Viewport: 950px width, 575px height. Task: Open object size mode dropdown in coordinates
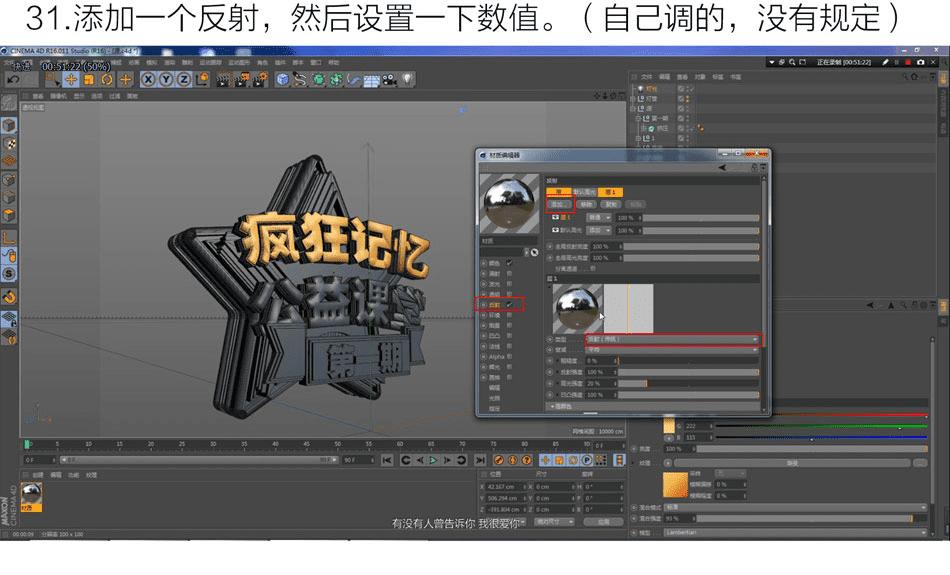(x=554, y=522)
